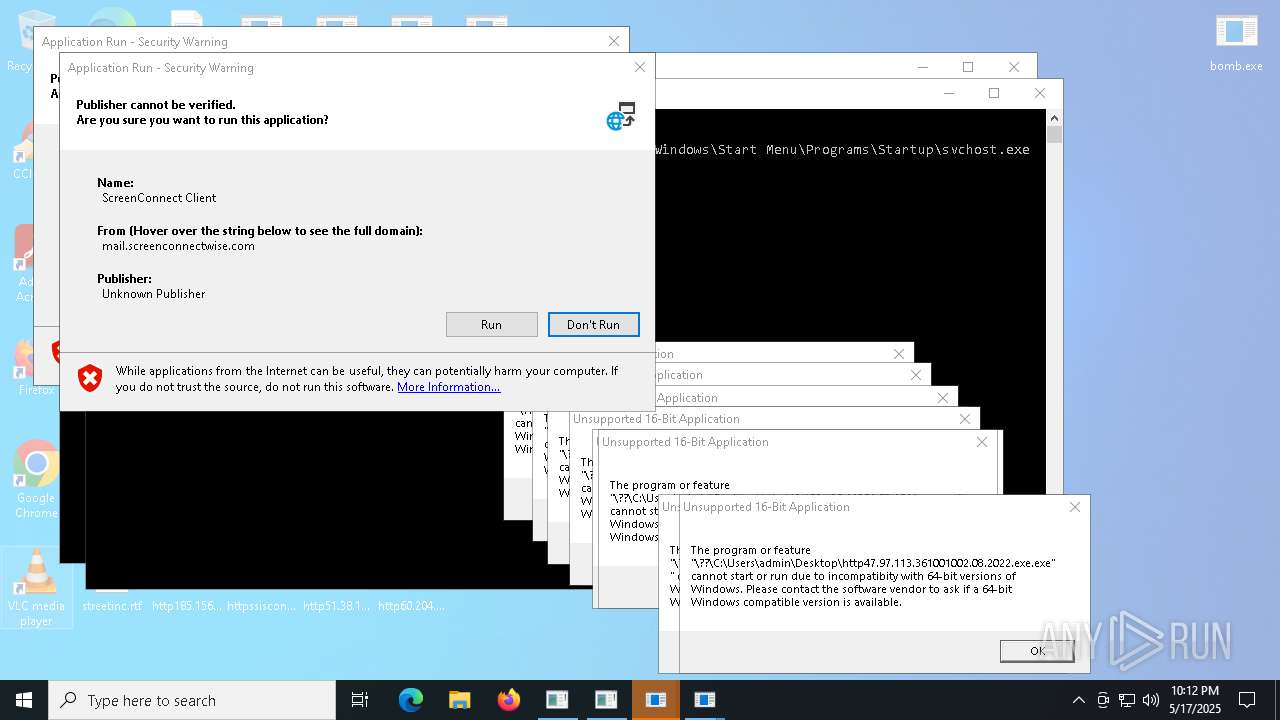Open the notification center icon
The image size is (1280, 720).
point(1247,700)
